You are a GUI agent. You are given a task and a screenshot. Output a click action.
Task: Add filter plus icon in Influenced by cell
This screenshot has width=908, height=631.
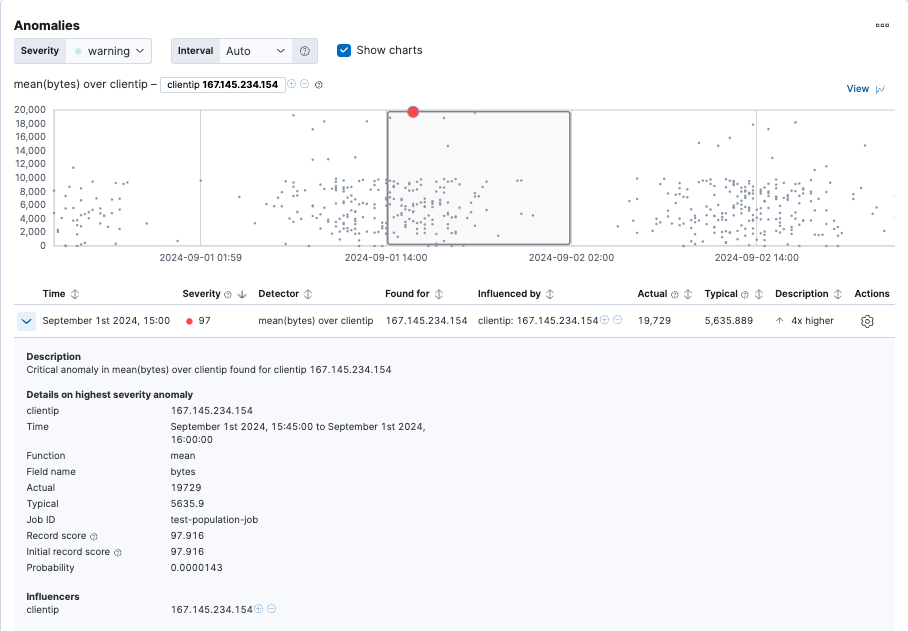[605, 320]
